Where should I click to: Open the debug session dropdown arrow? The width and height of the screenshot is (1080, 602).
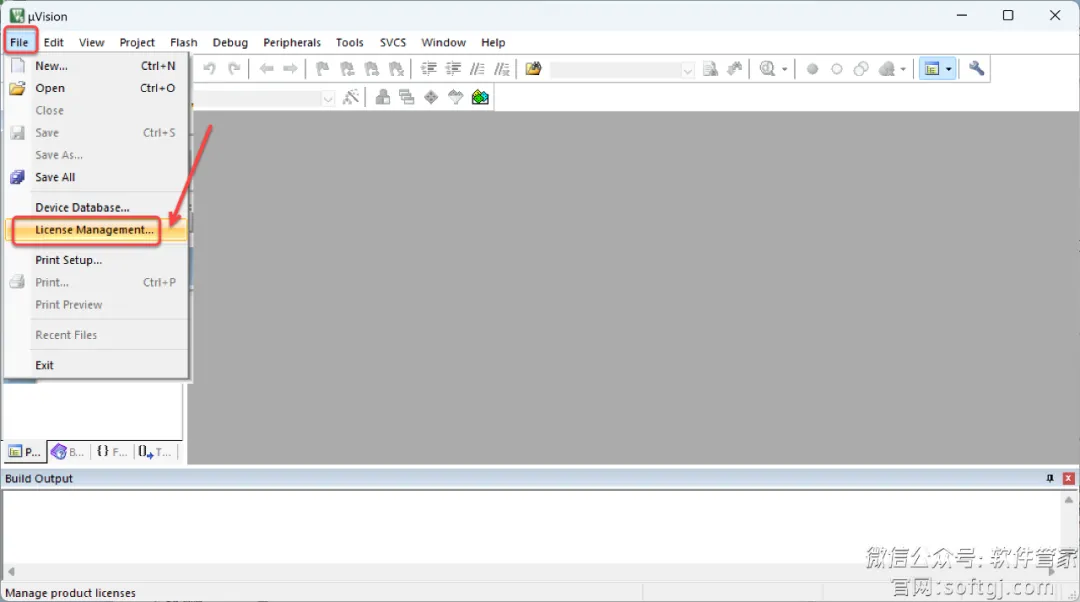click(x=785, y=69)
